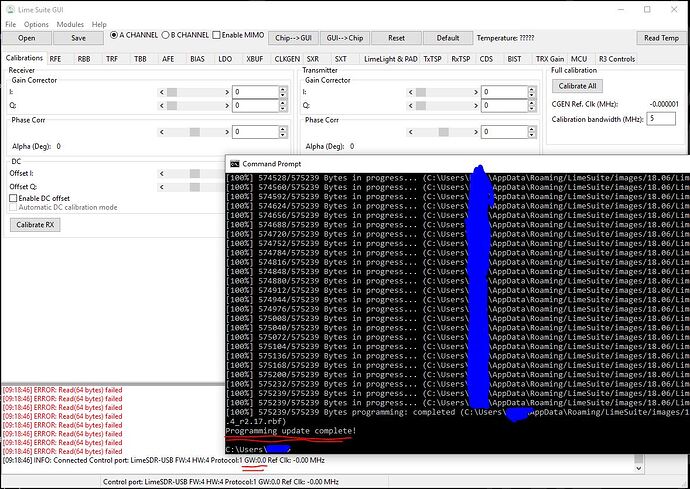Click Receiver Phase Corr slider

click(x=195, y=132)
